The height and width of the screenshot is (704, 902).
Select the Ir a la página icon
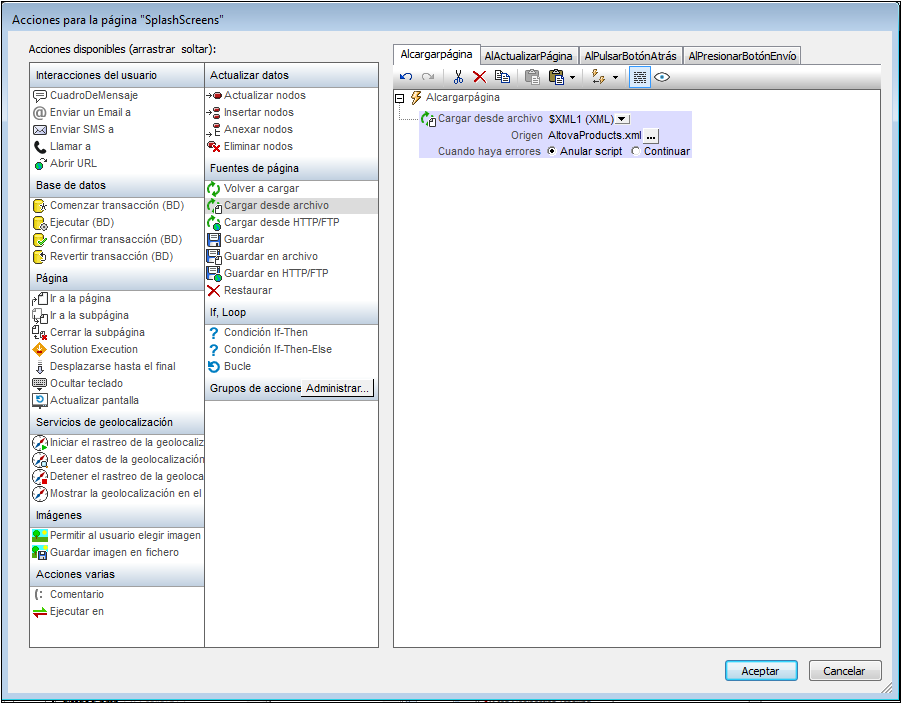(40, 299)
